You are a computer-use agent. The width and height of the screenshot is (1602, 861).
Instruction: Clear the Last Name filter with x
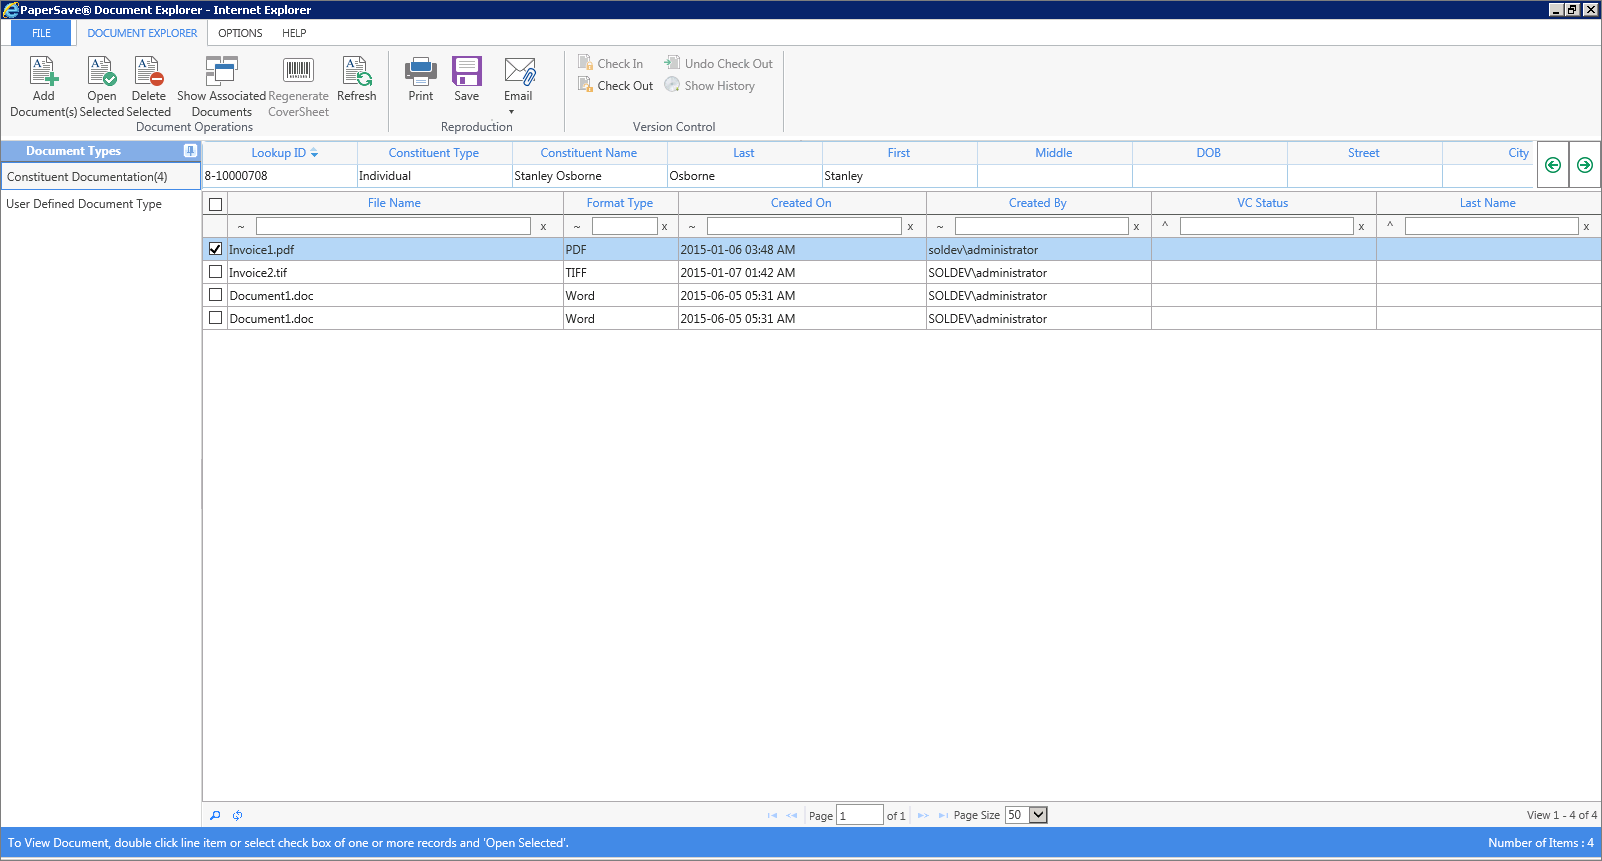1586,227
